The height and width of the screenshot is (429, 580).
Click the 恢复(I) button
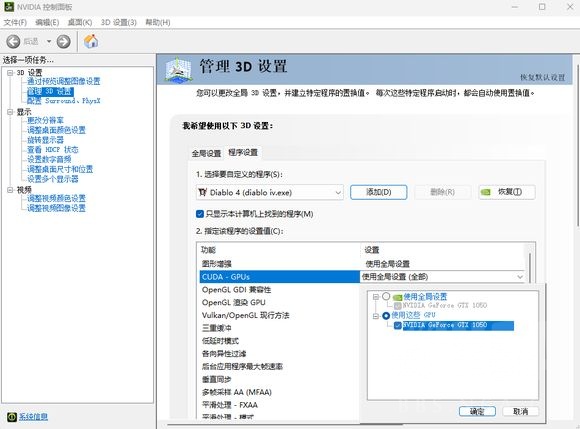tap(507, 192)
